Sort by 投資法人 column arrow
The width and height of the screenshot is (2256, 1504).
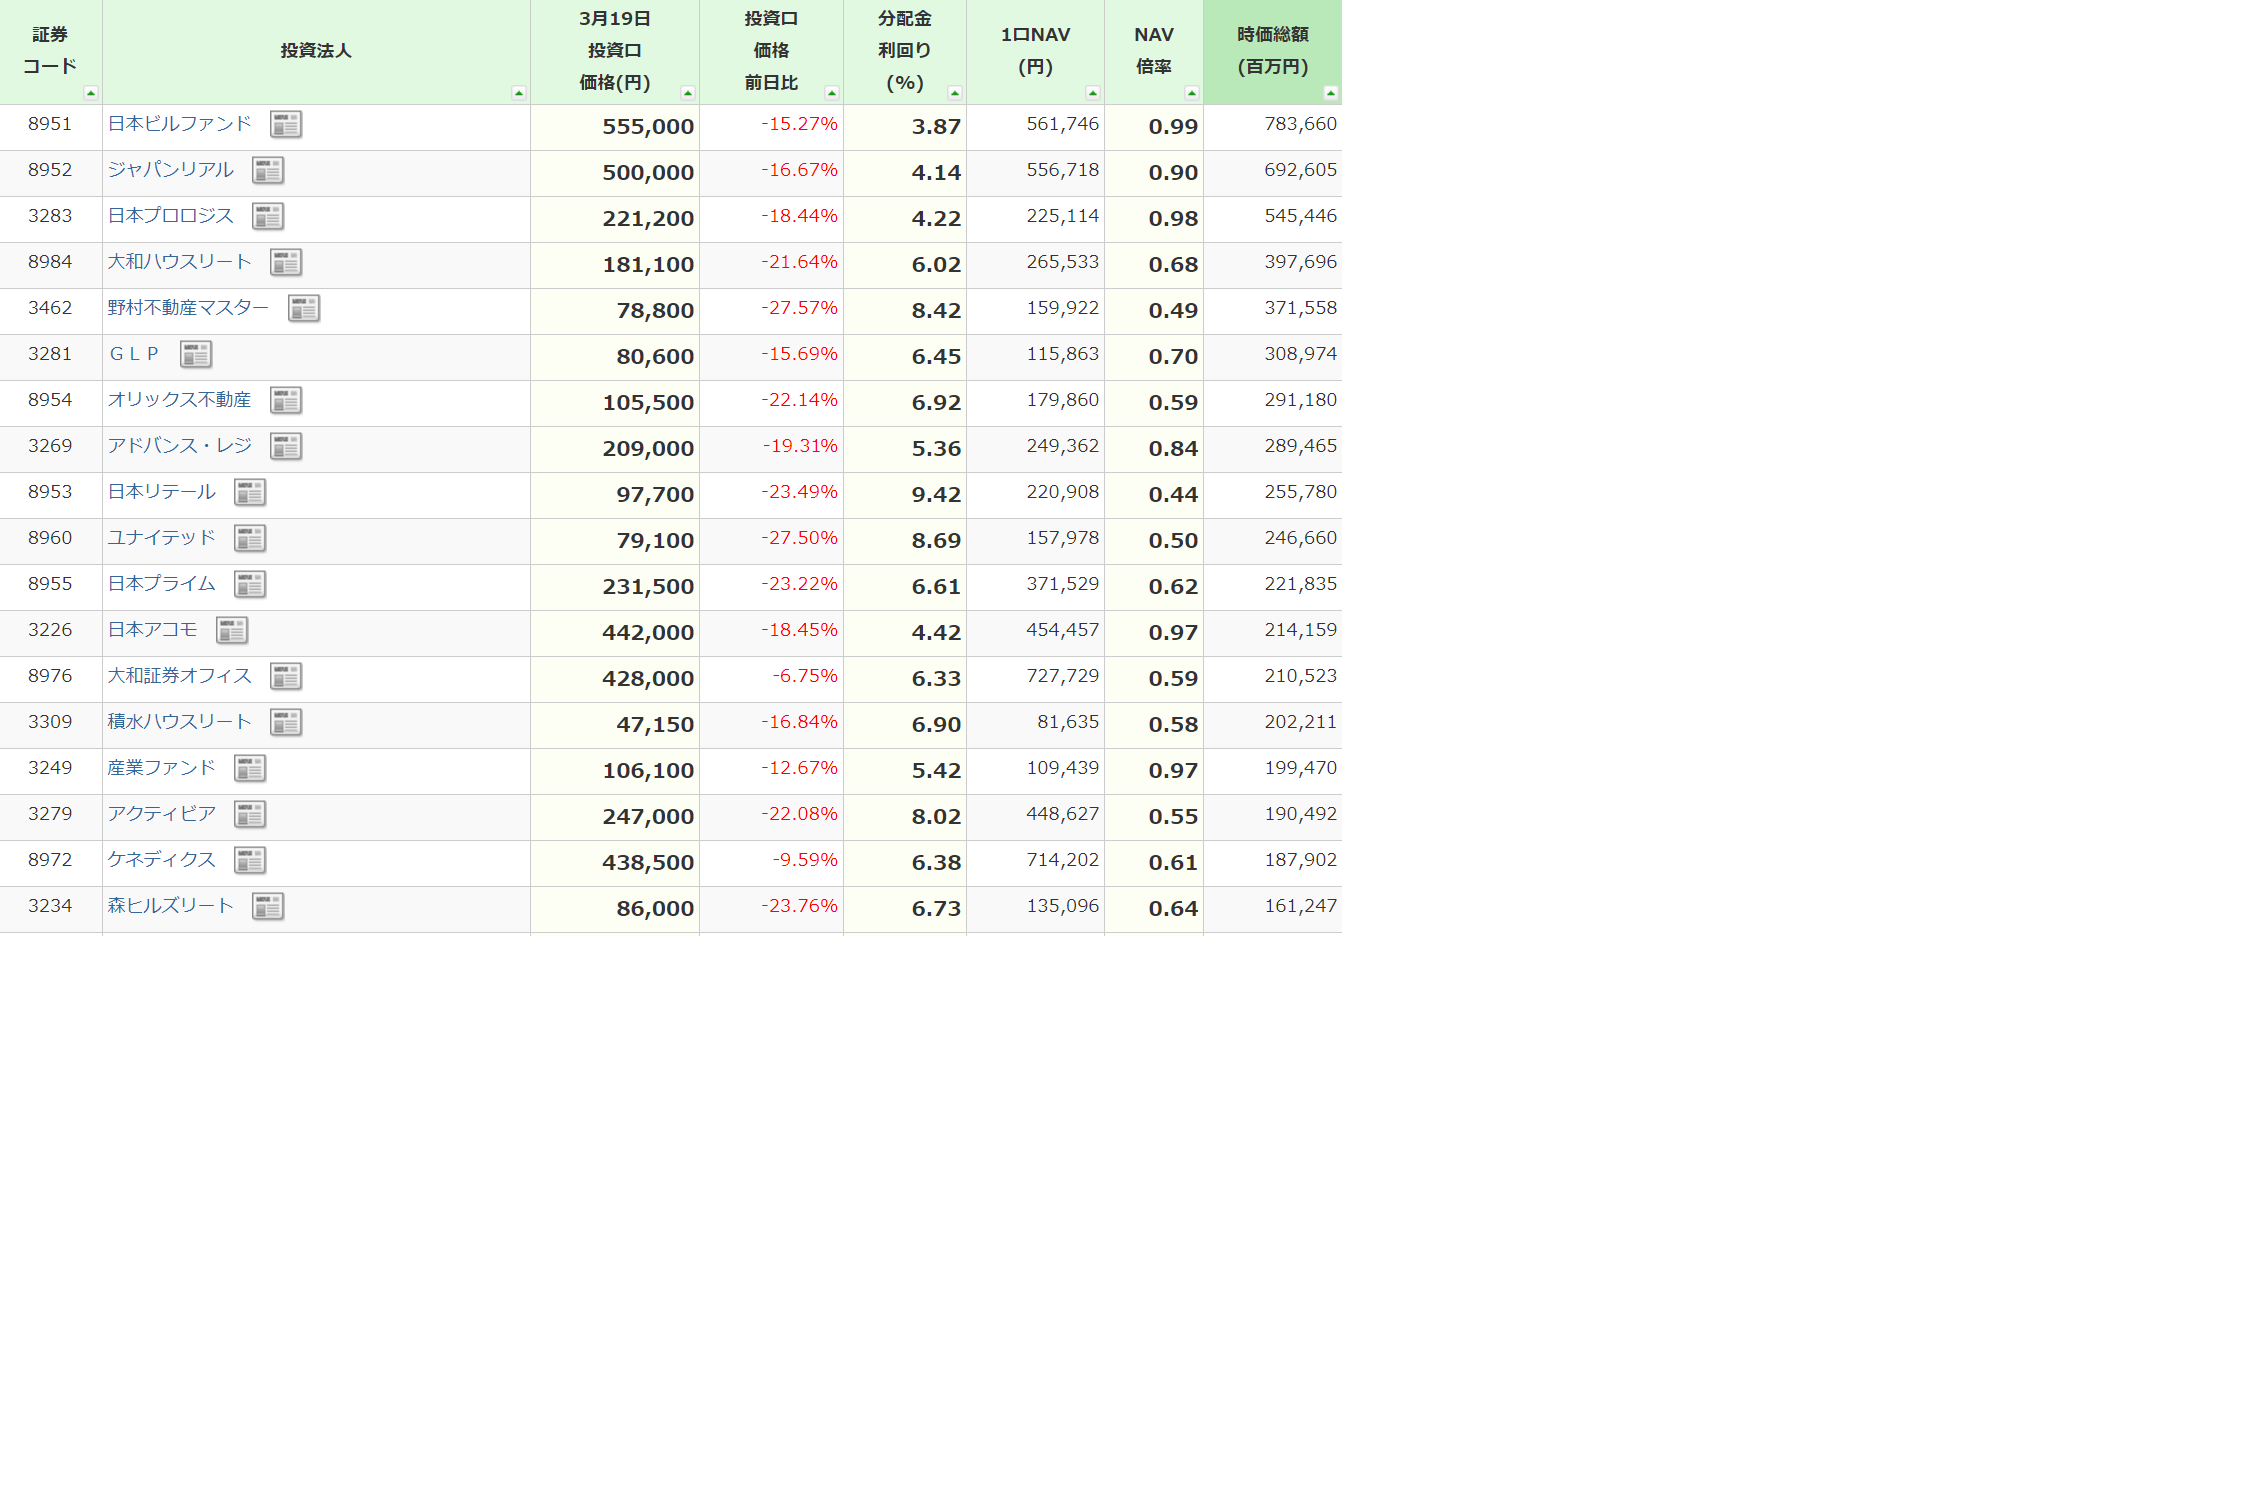point(519,93)
